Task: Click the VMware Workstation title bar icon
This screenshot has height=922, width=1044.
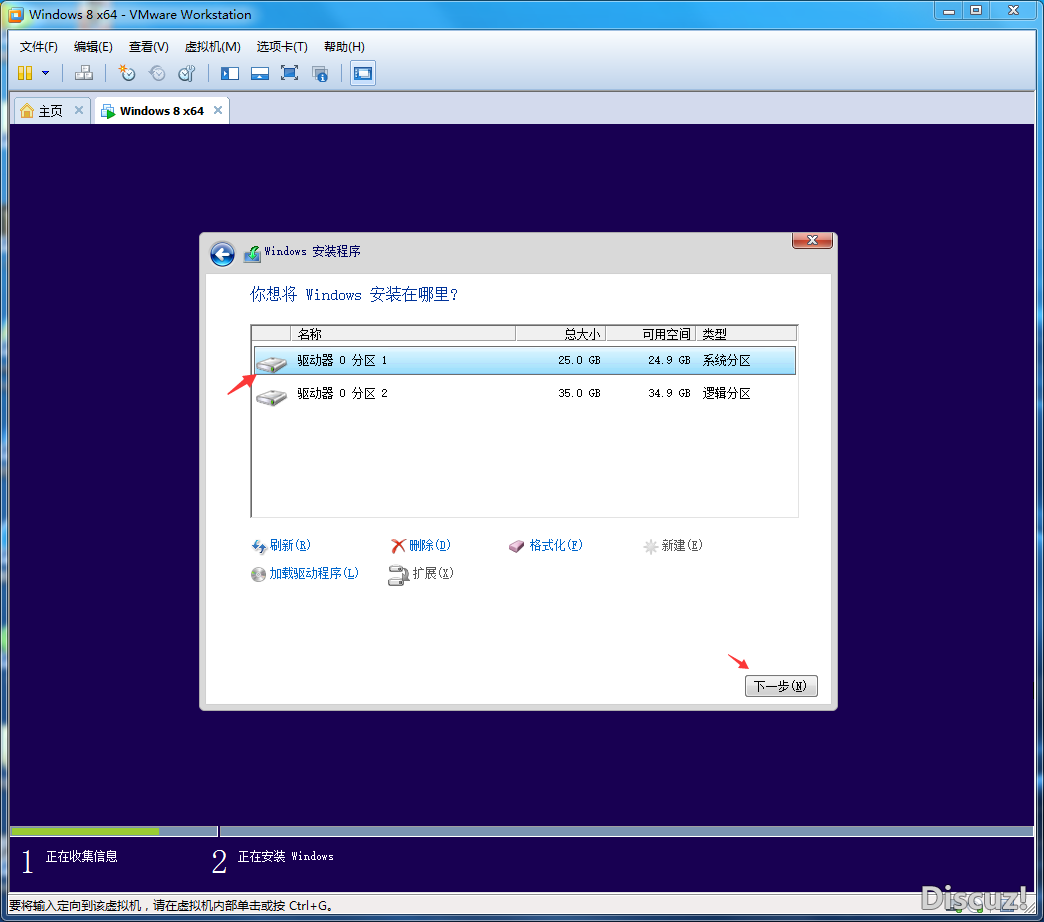Action: [16, 15]
